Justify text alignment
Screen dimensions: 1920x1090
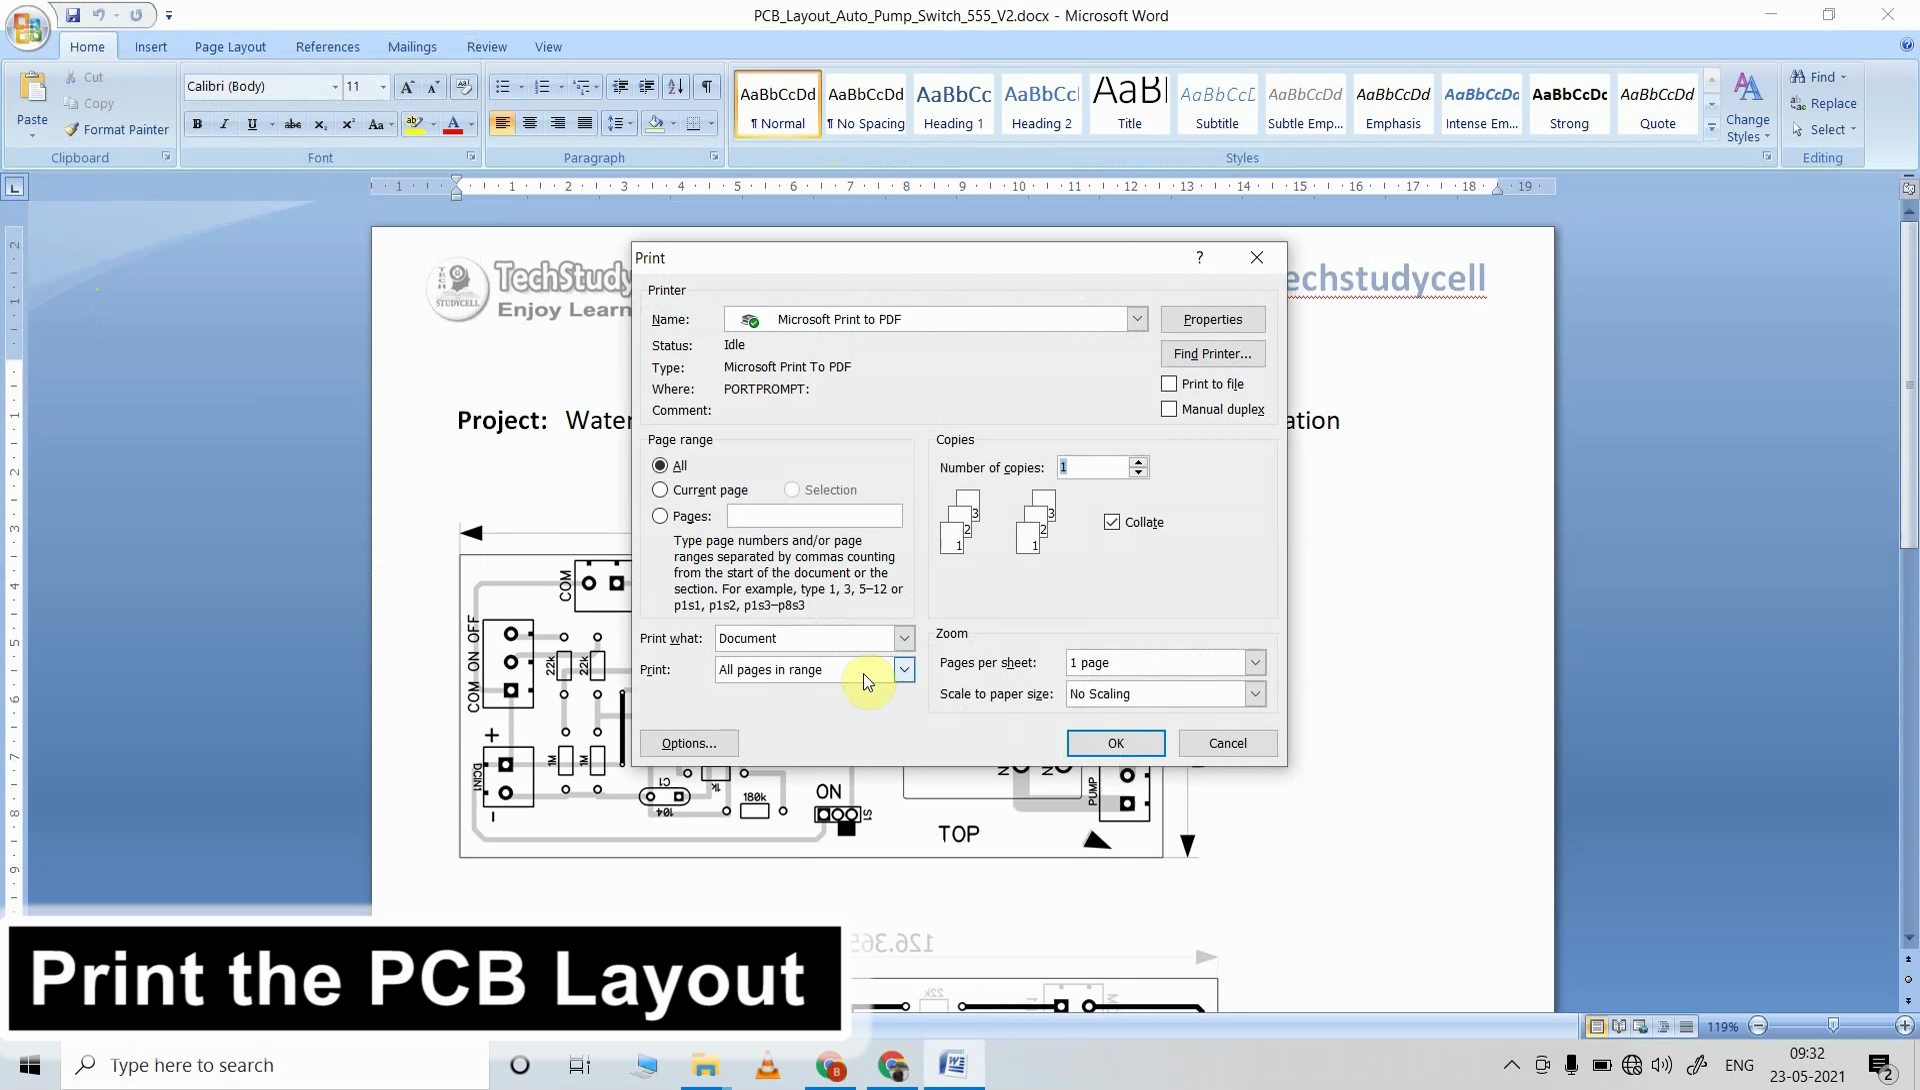coord(585,123)
